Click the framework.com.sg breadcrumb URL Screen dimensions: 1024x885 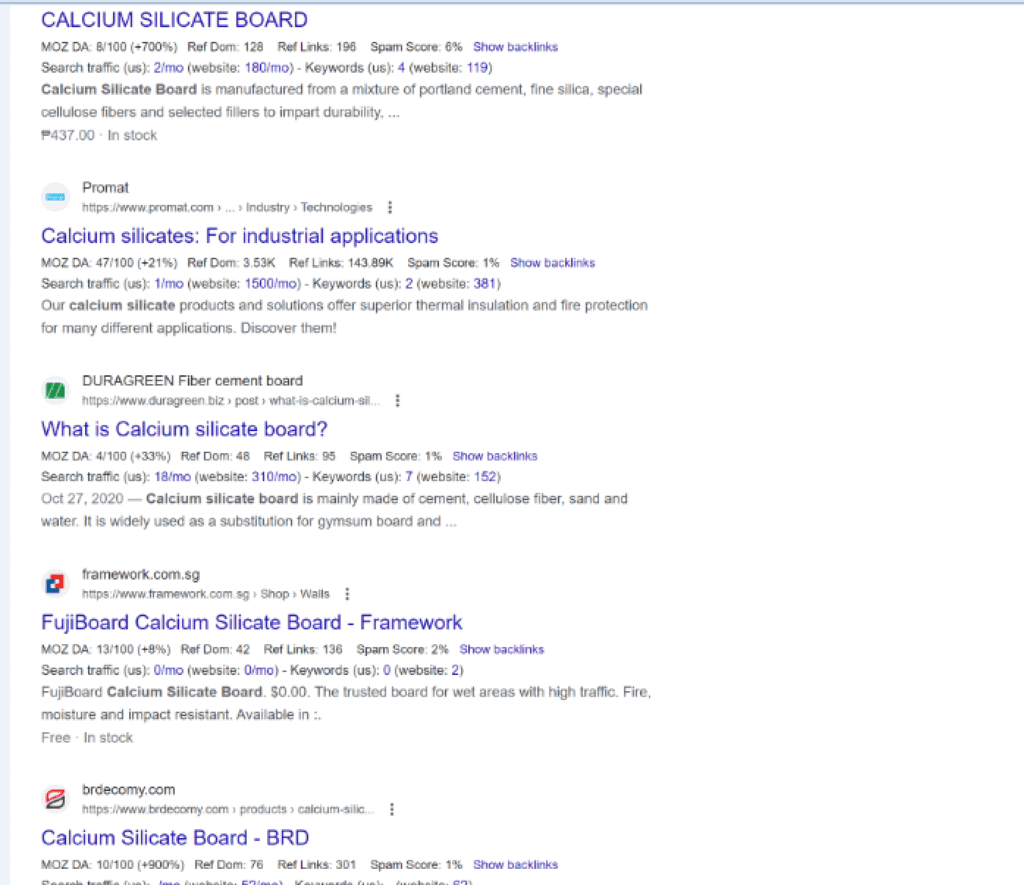[206, 594]
